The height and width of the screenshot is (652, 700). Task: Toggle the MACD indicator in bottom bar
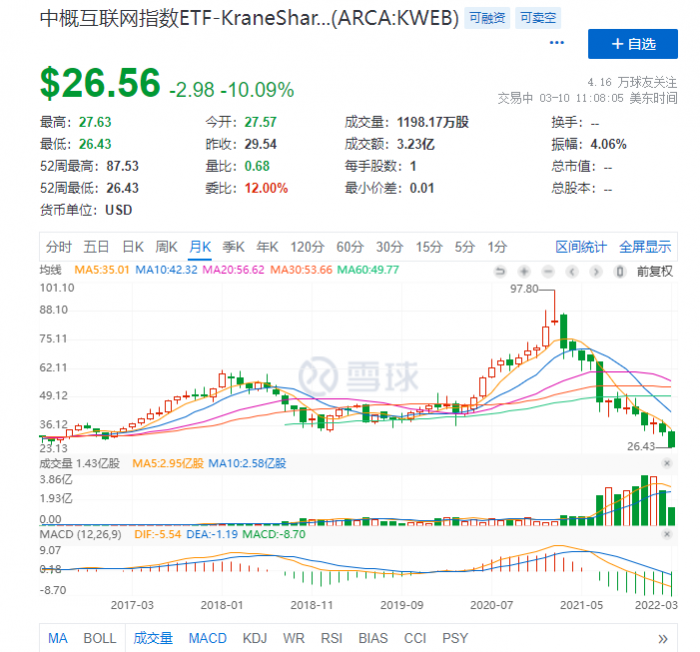tap(208, 638)
